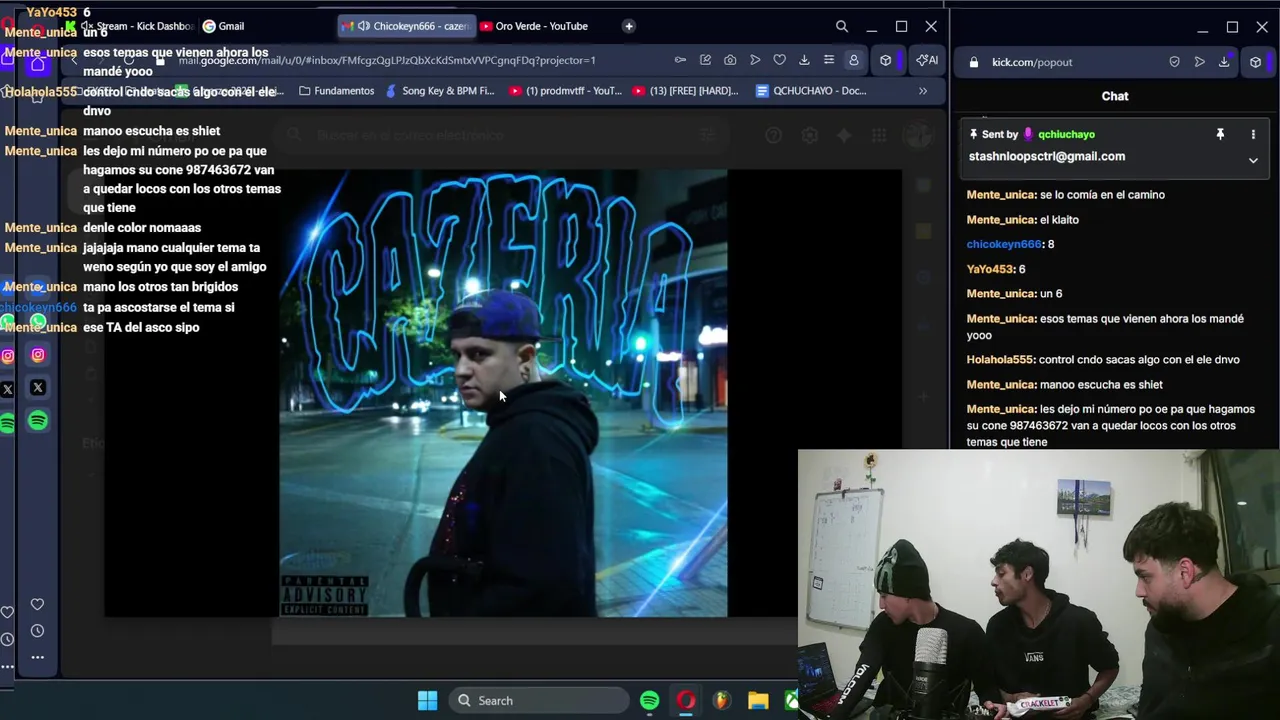Viewport: 1280px width, 720px height.
Task: Open the extensions cube in chat window
Action: (1256, 62)
